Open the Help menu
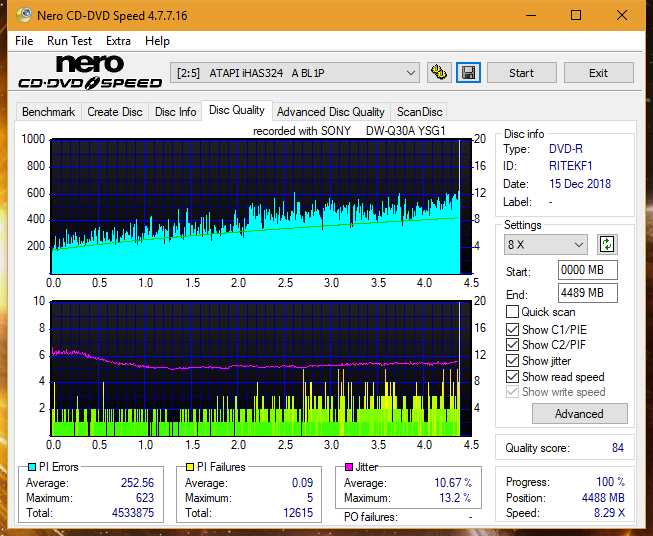Viewport: 653px width, 536px height. tap(157, 41)
